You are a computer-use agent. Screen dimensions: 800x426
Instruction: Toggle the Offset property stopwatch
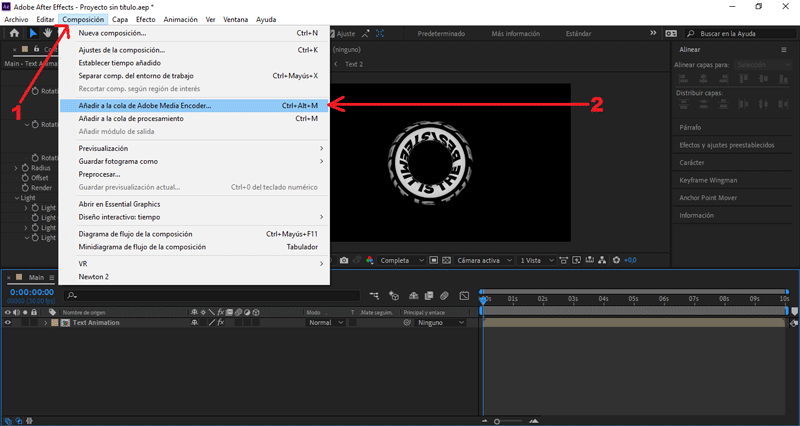[x=25, y=178]
